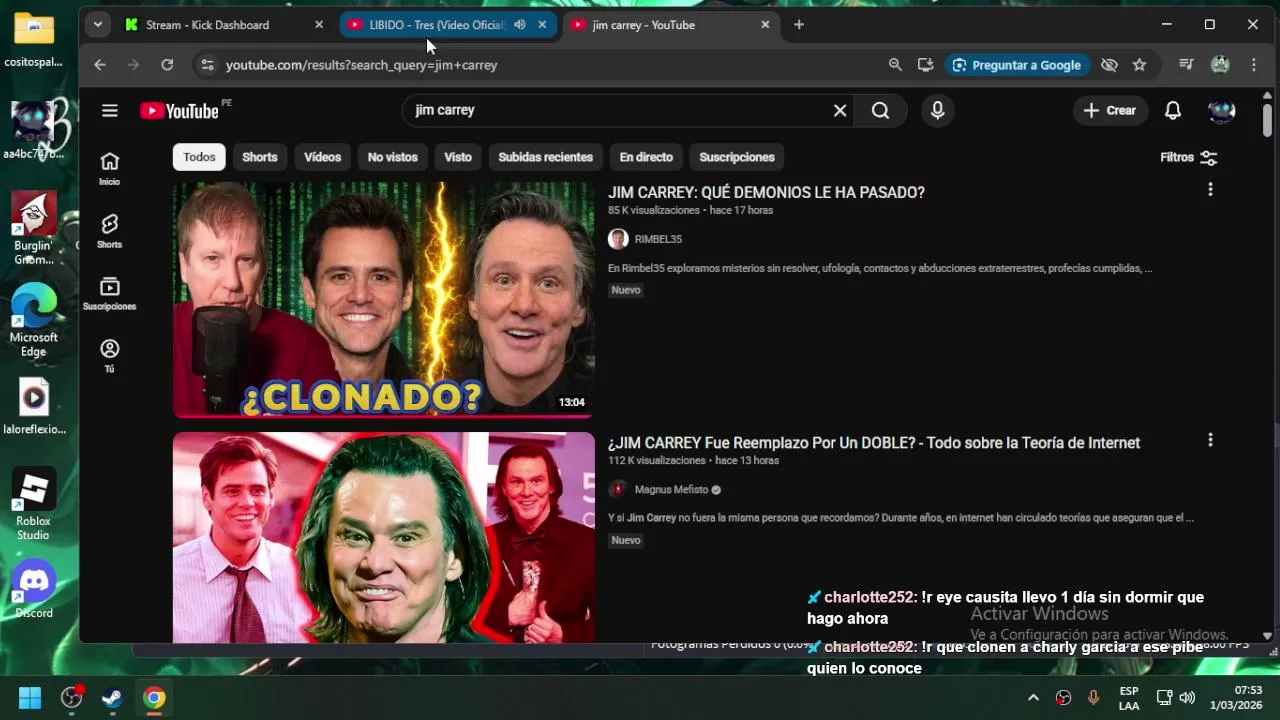
Task: Open the Tú sidebar section
Action: (x=110, y=356)
